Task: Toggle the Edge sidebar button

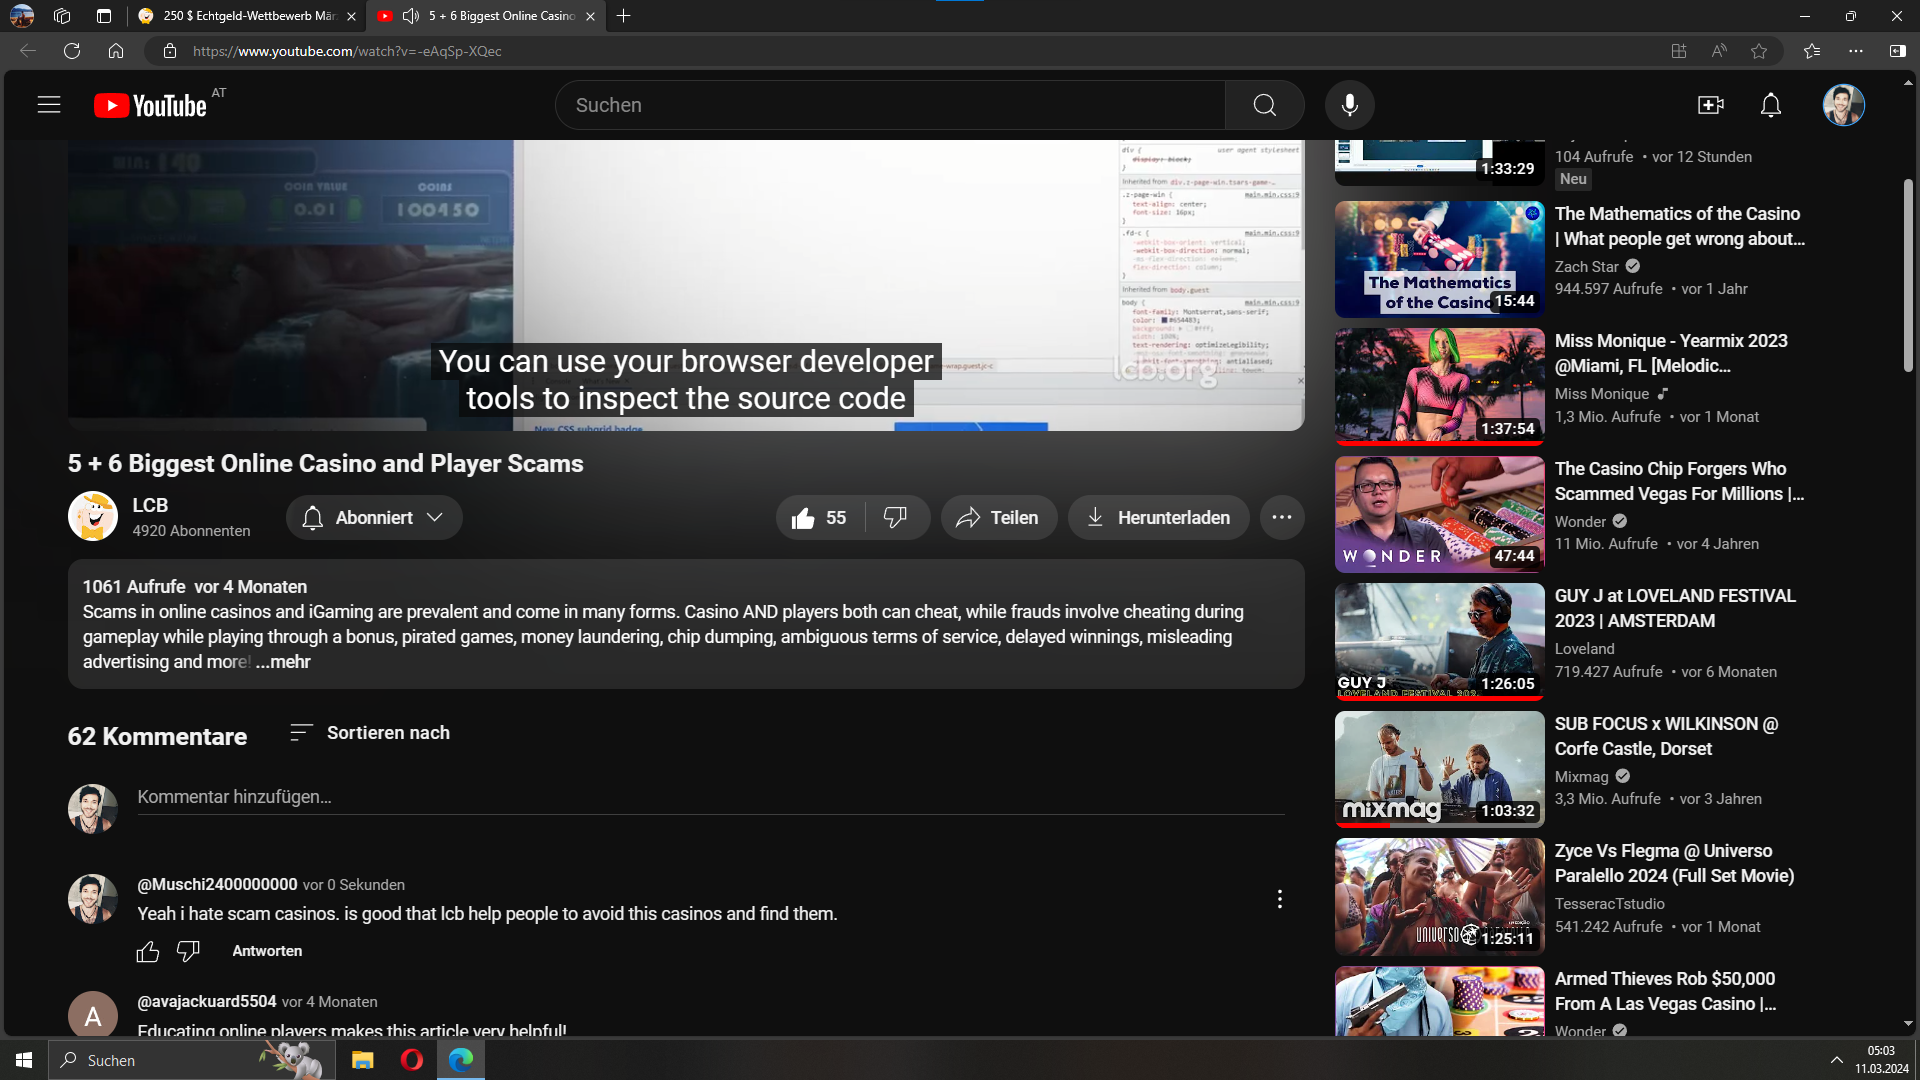Action: (x=1898, y=51)
